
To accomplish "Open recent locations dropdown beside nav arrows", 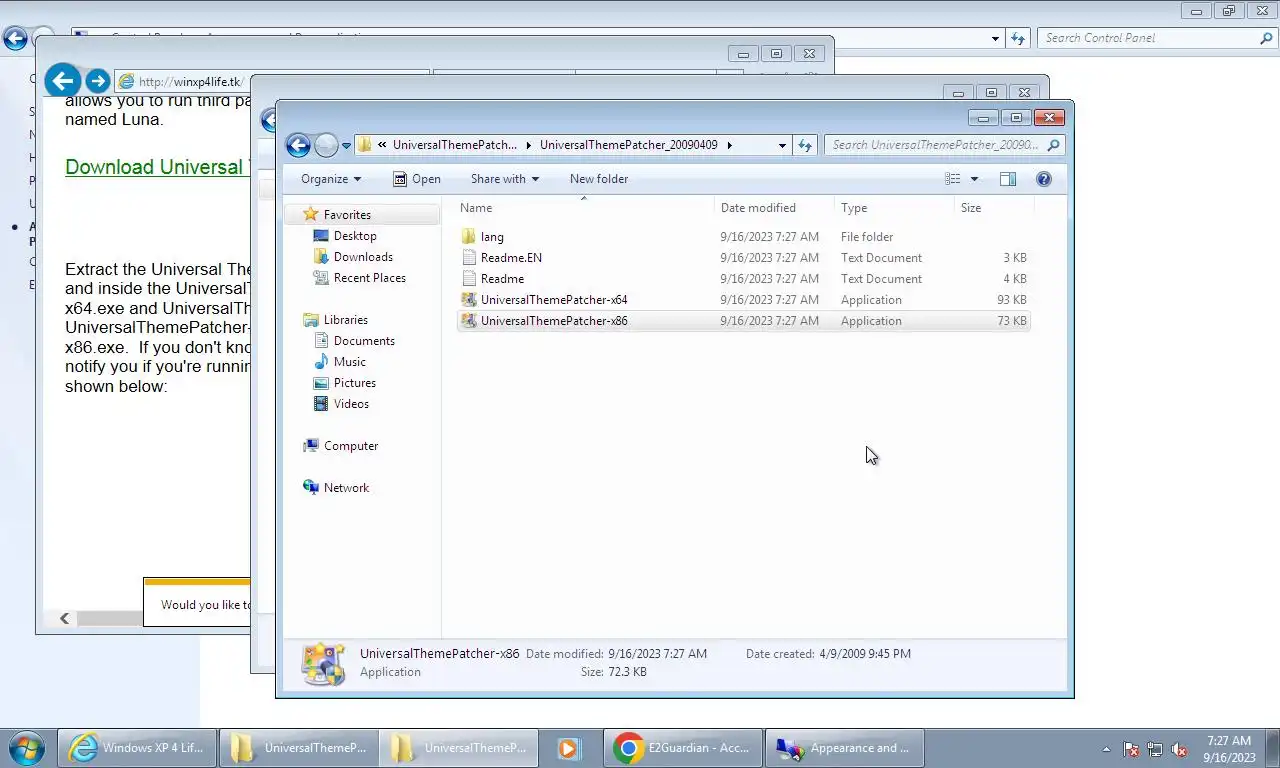I will coord(347,146).
